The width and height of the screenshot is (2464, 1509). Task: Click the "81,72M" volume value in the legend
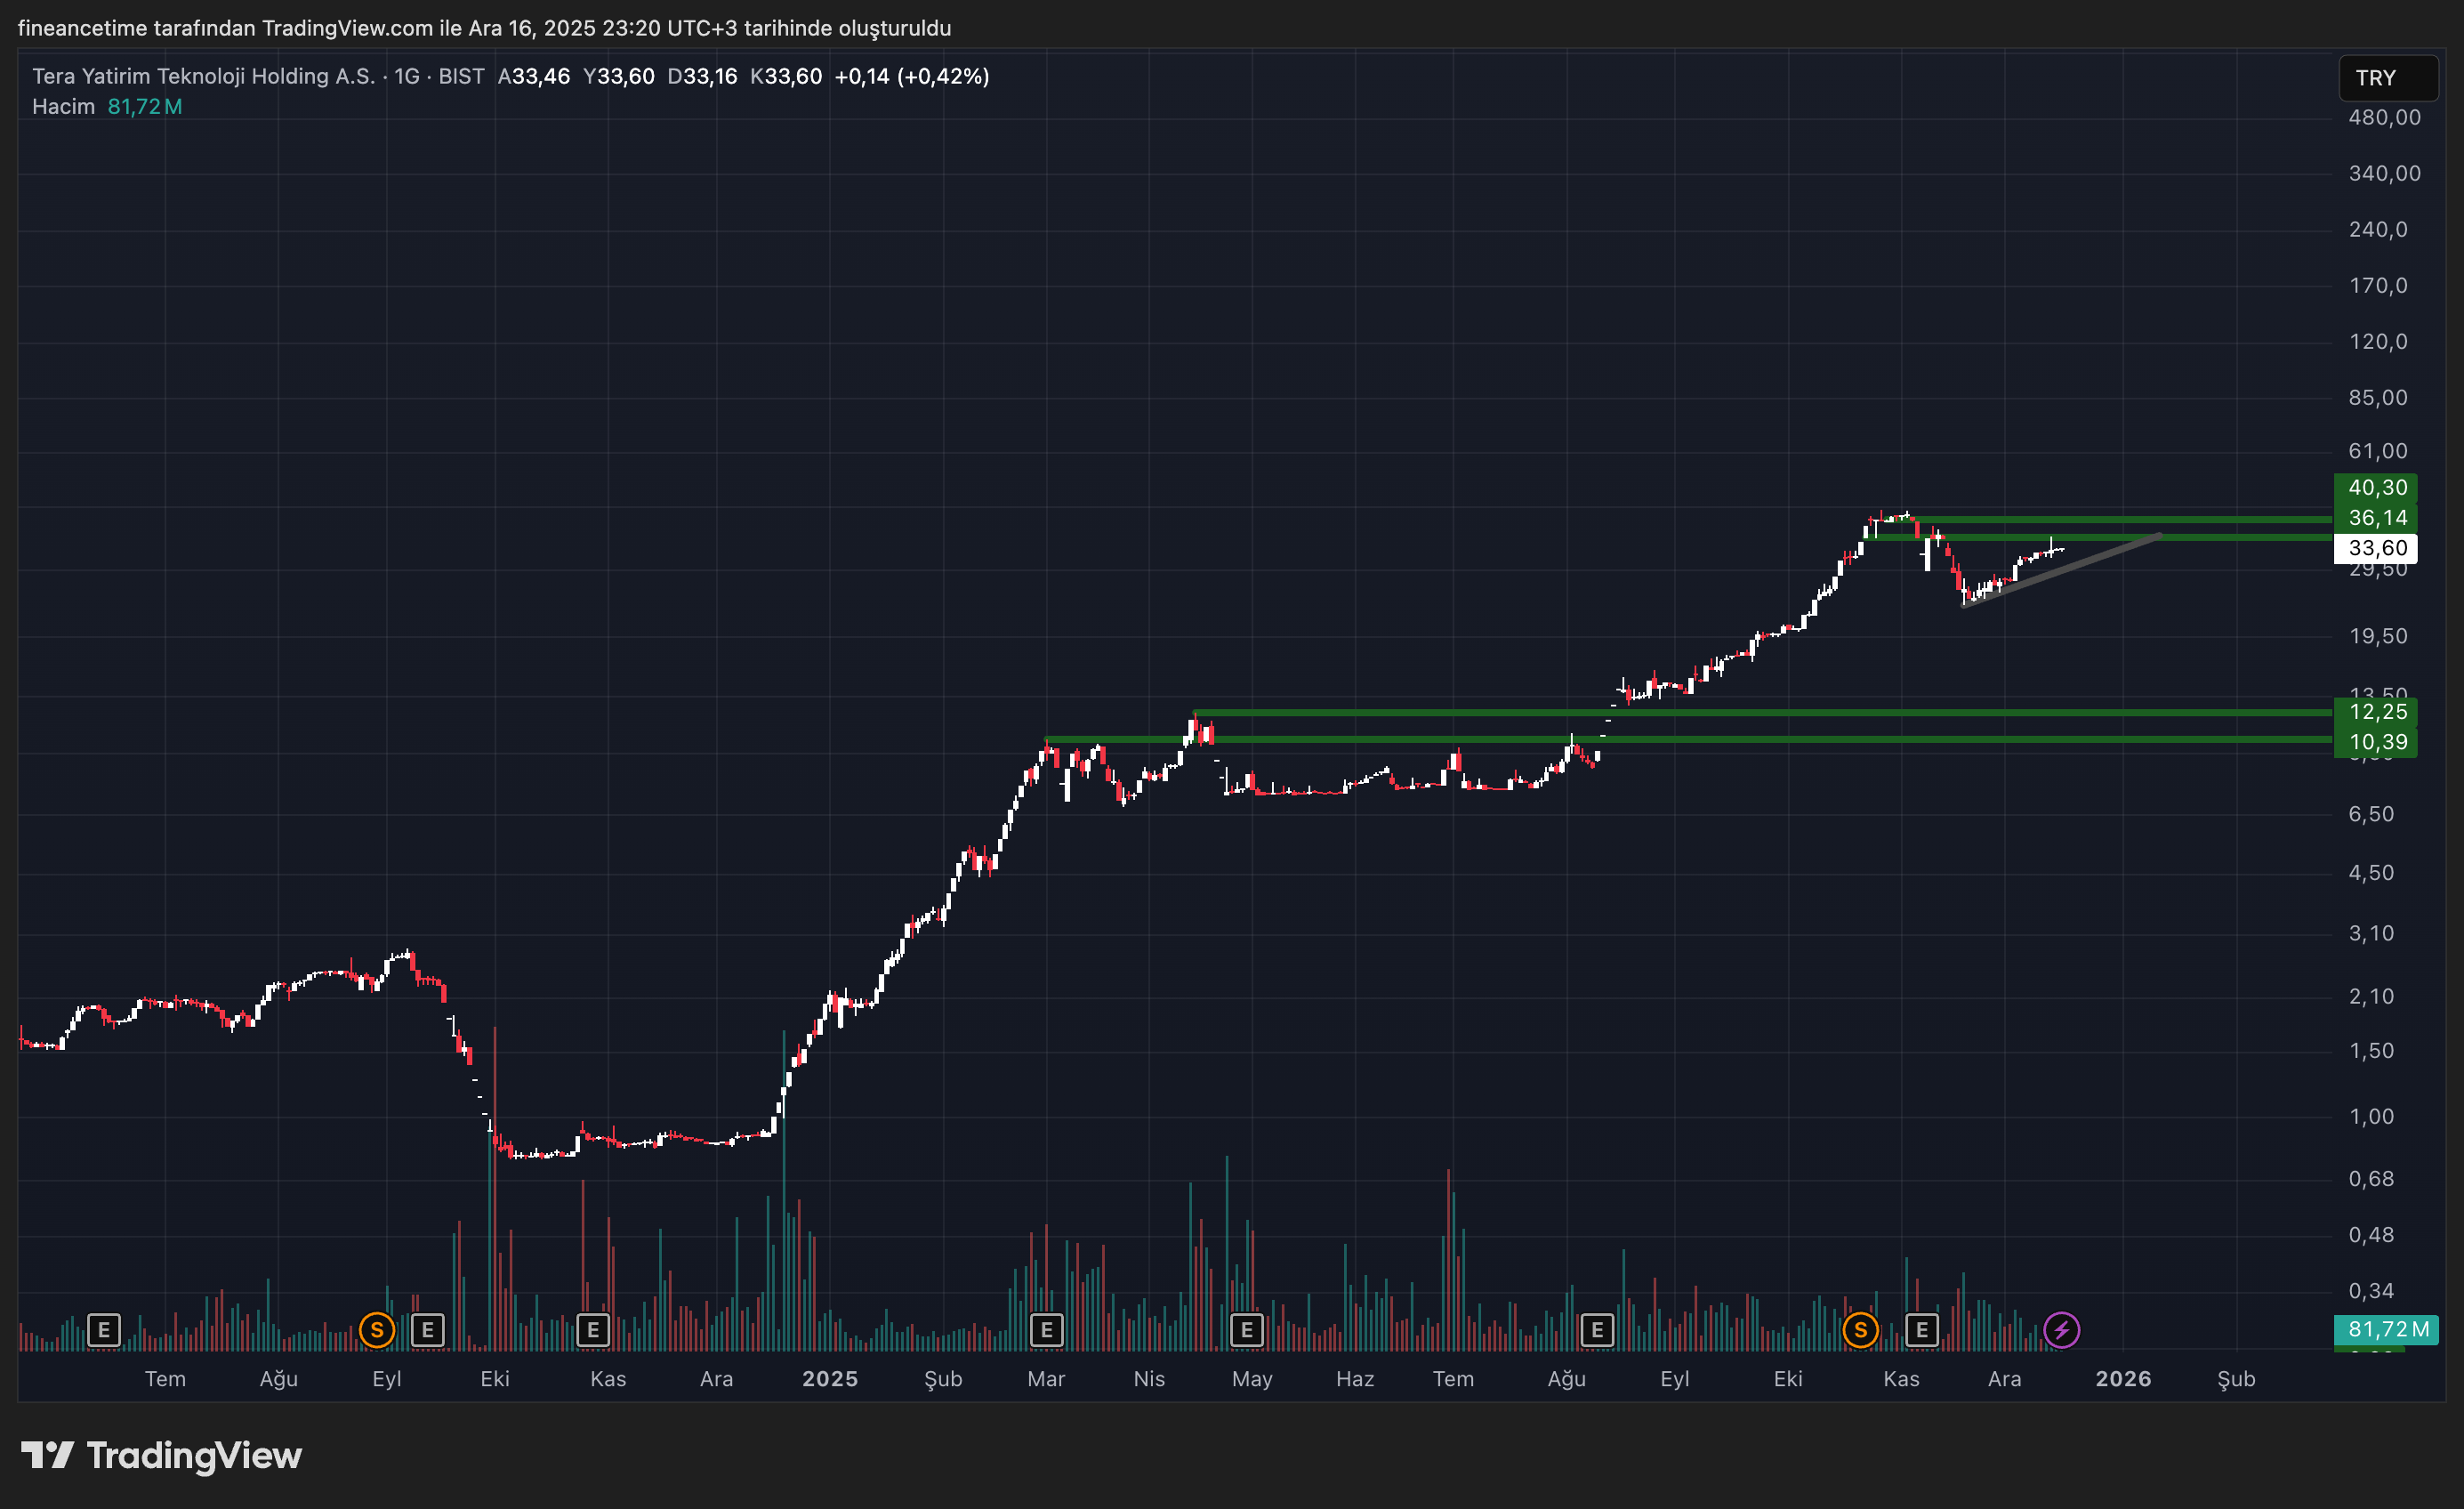tap(145, 106)
